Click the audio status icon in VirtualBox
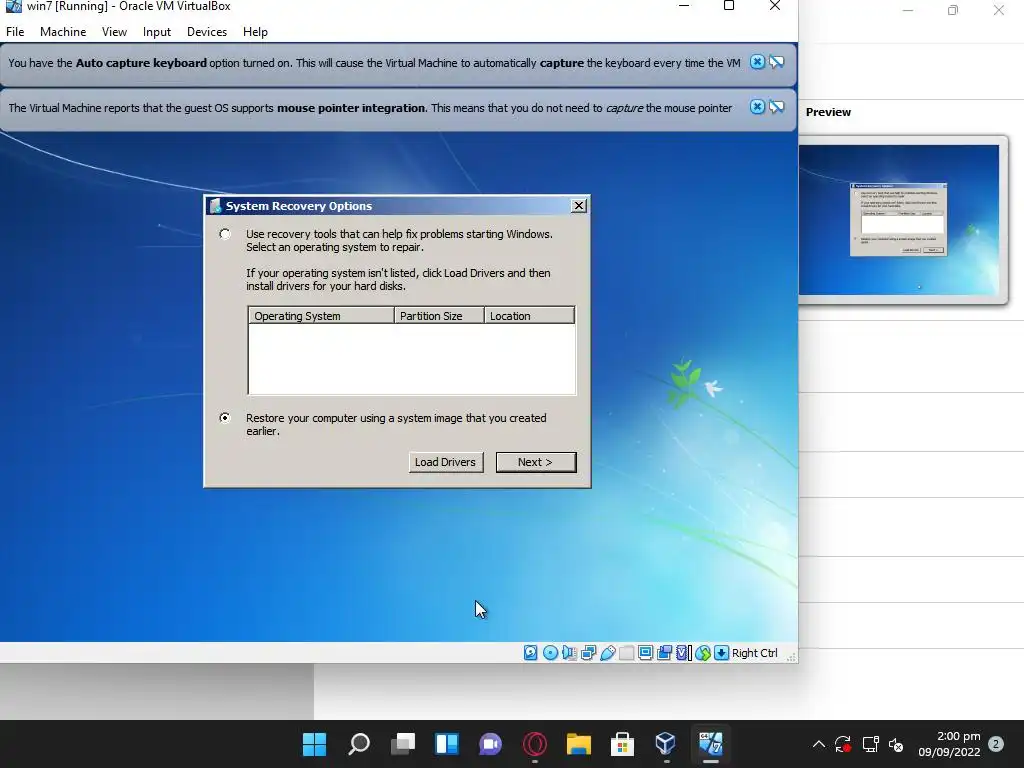This screenshot has height=768, width=1024. click(x=569, y=652)
